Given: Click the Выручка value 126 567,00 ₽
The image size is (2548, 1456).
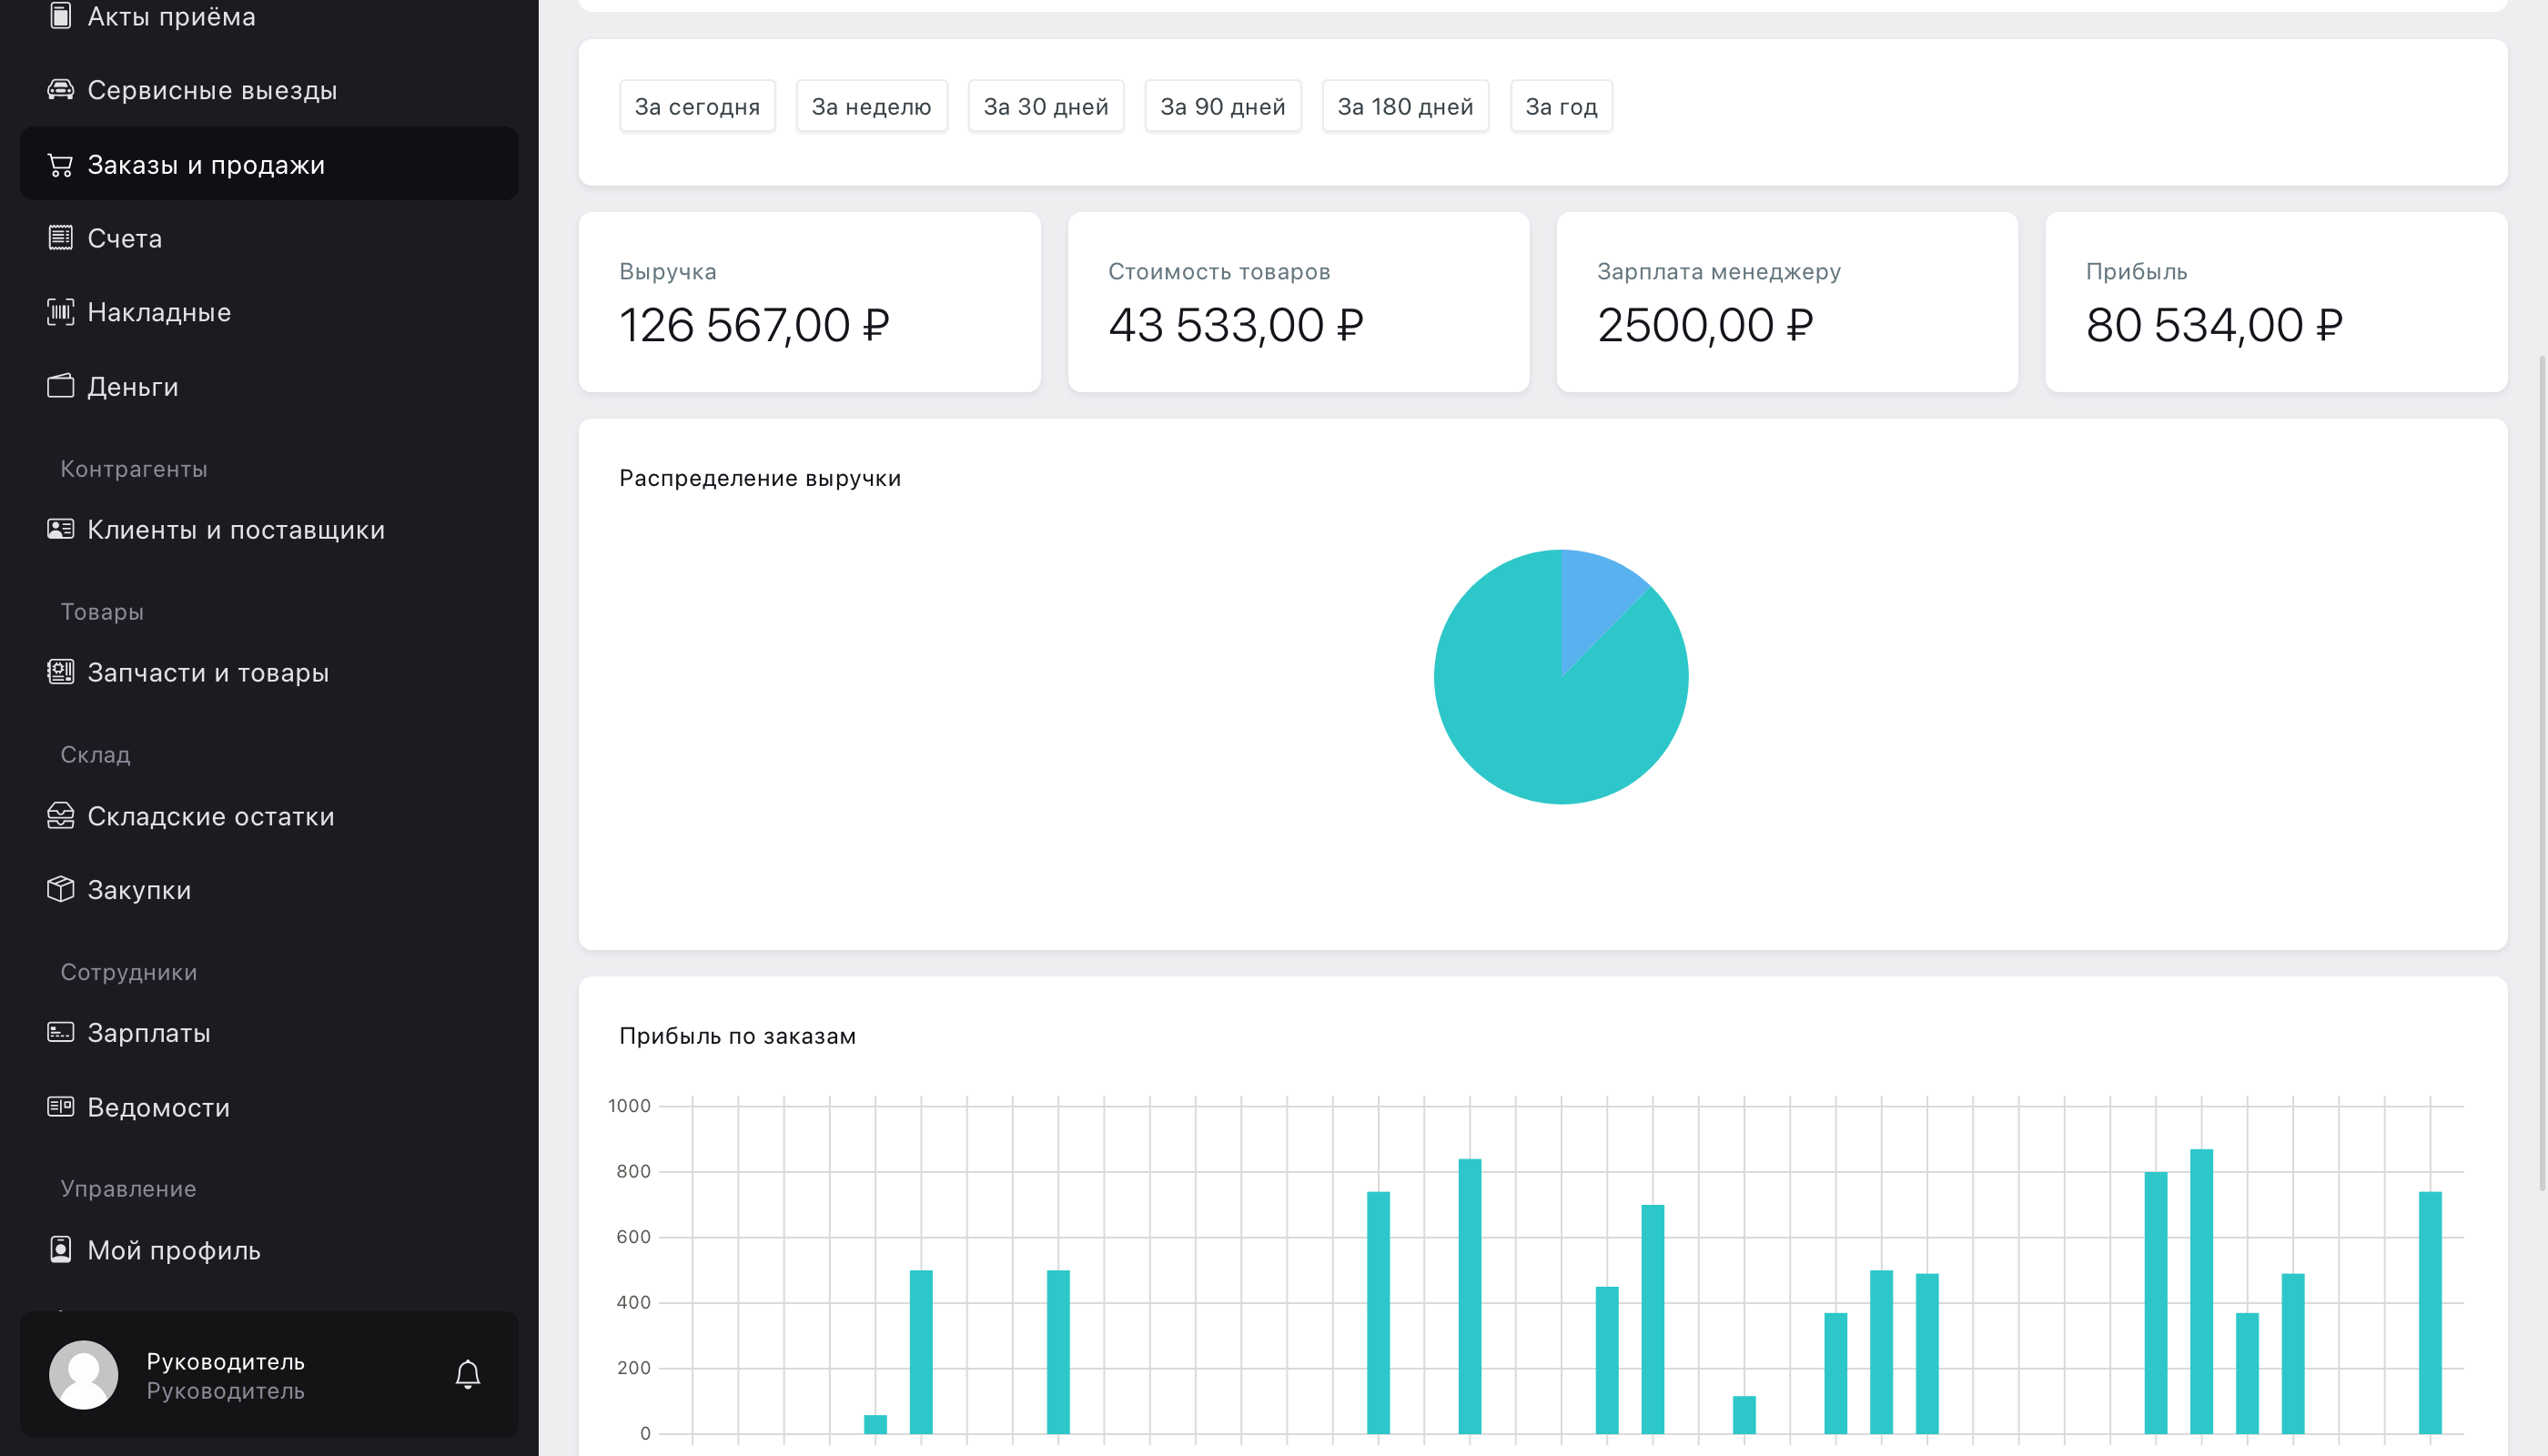Looking at the screenshot, I should click(x=754, y=325).
